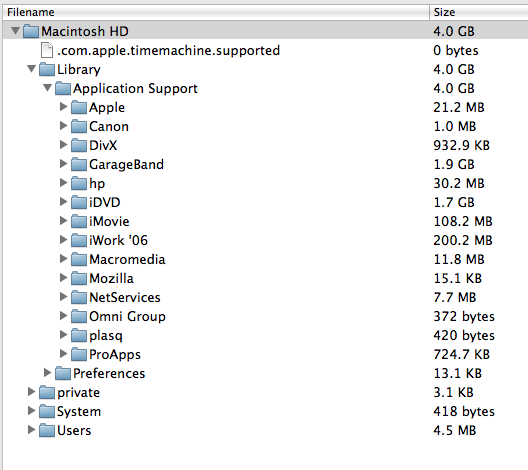The image size is (528, 470).
Task: Click the '4.5 MB' size value
Action: click(x=455, y=431)
